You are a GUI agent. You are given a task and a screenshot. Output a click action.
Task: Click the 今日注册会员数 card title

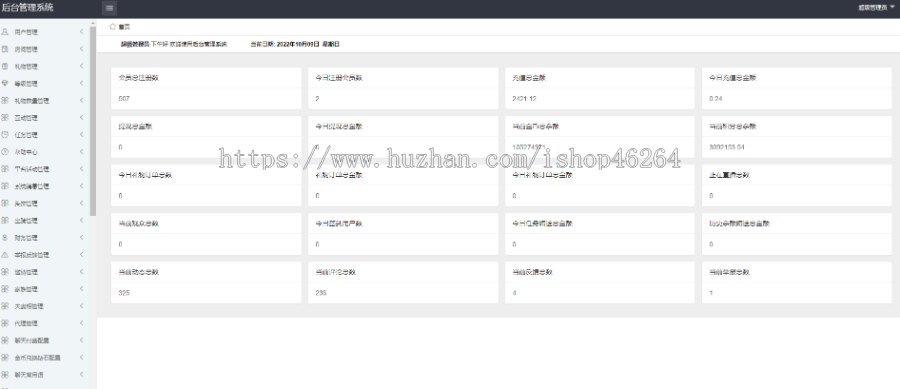pyautogui.click(x=339, y=78)
